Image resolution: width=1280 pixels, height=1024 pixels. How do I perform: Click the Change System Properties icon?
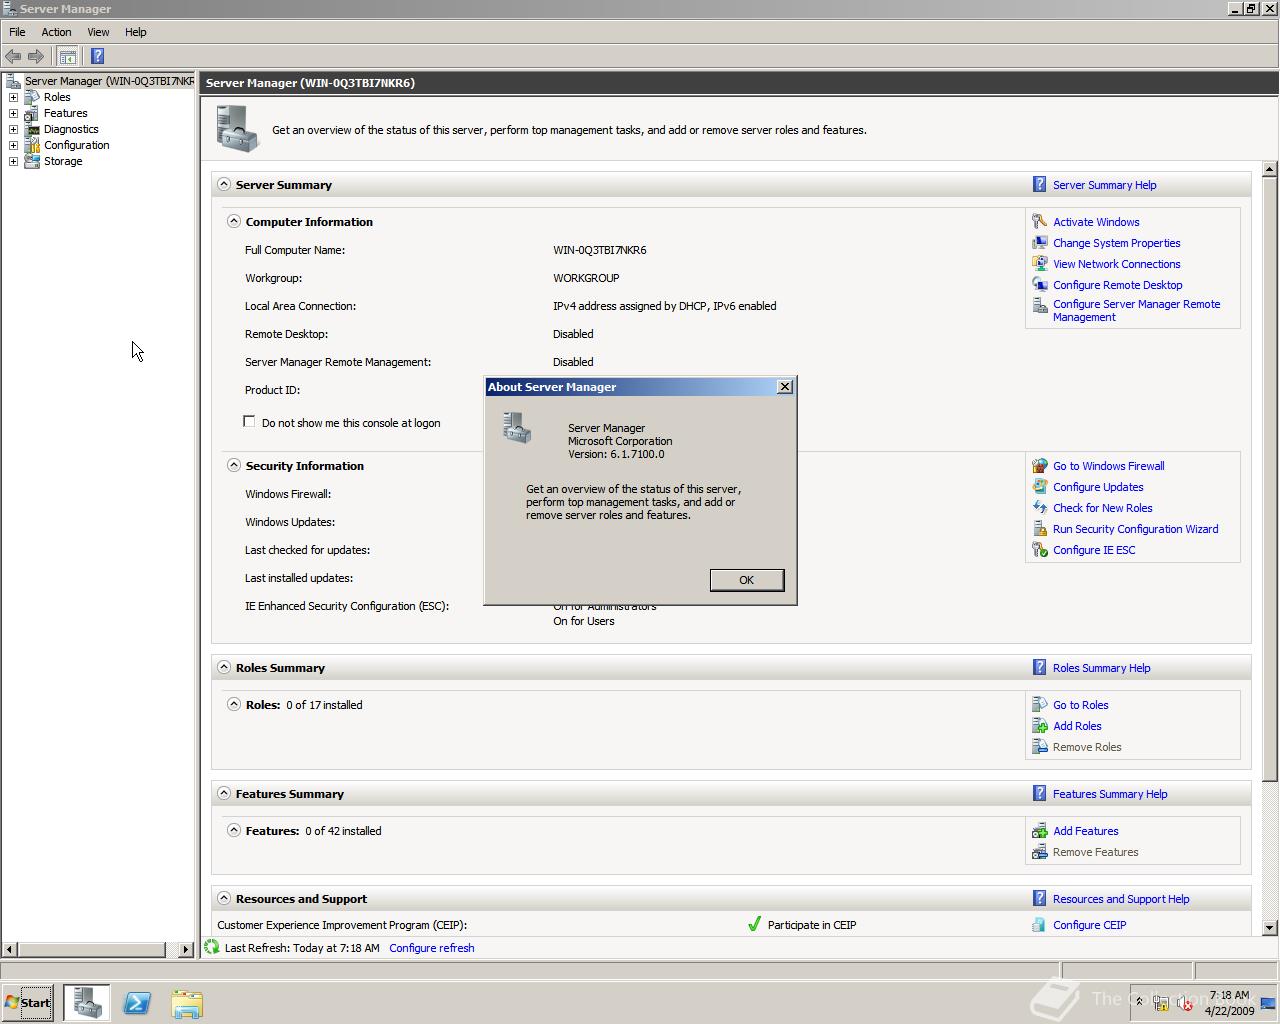point(1039,243)
